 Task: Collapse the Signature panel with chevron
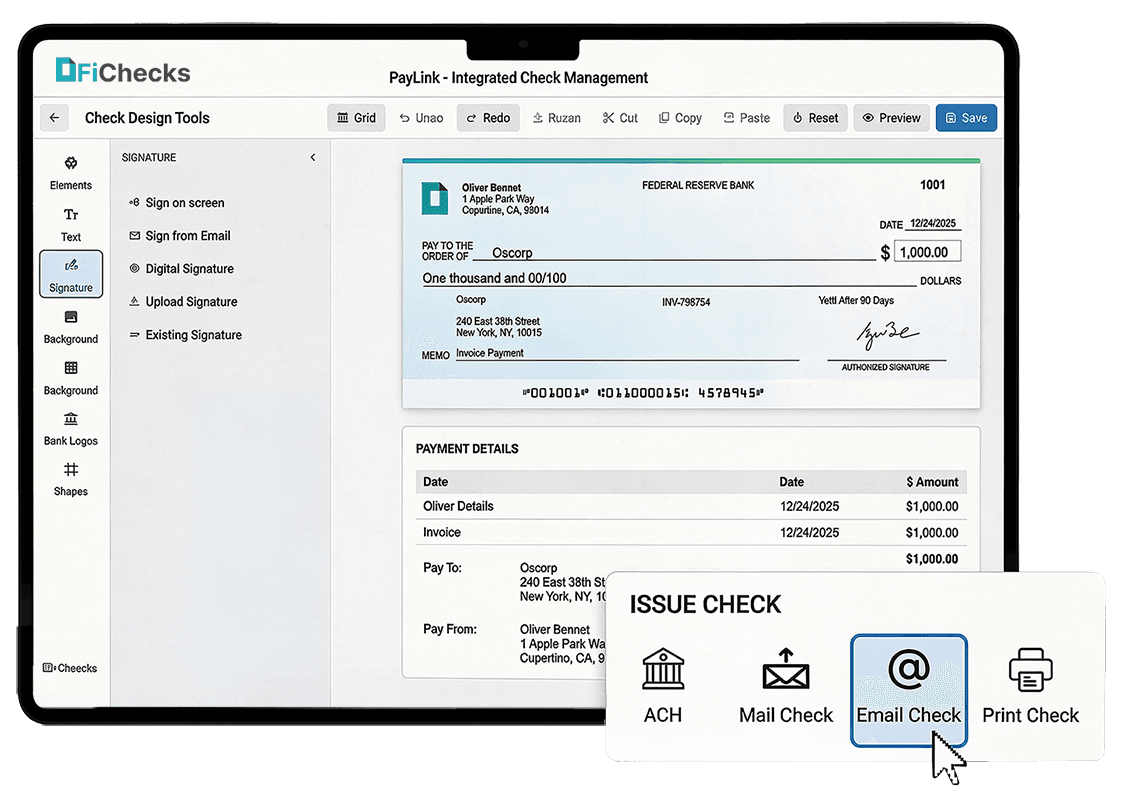point(313,157)
